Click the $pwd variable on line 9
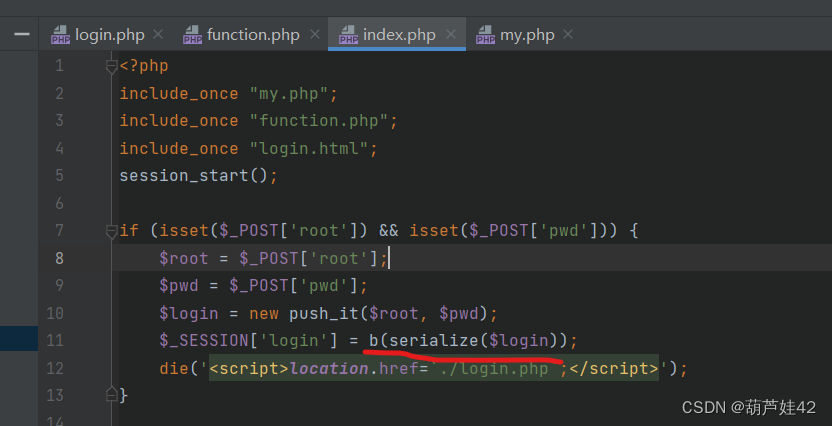Screen dimensions: 832x426 tap(179, 286)
